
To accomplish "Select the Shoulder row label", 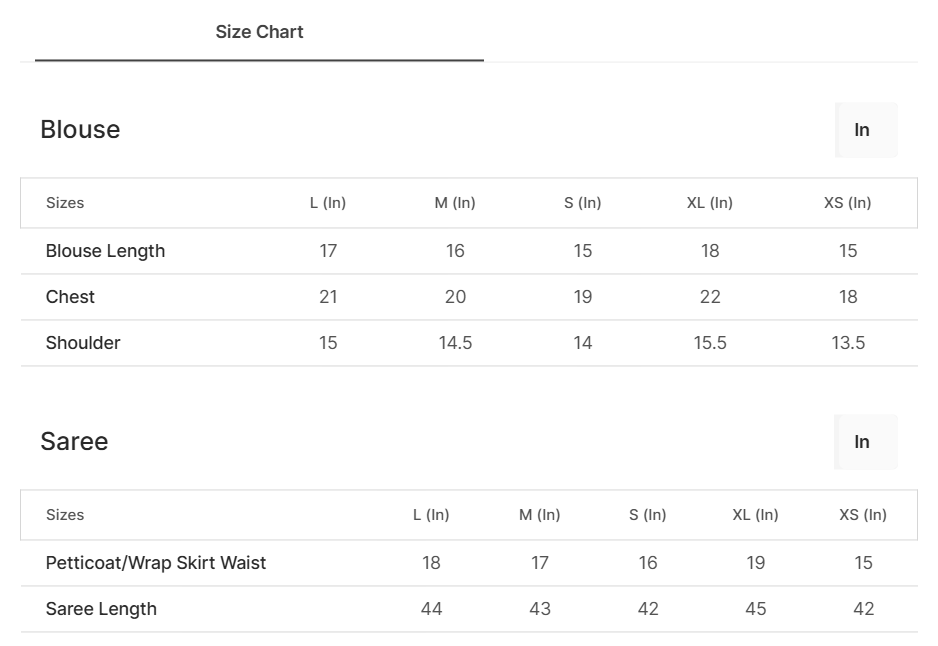I will coord(83,343).
